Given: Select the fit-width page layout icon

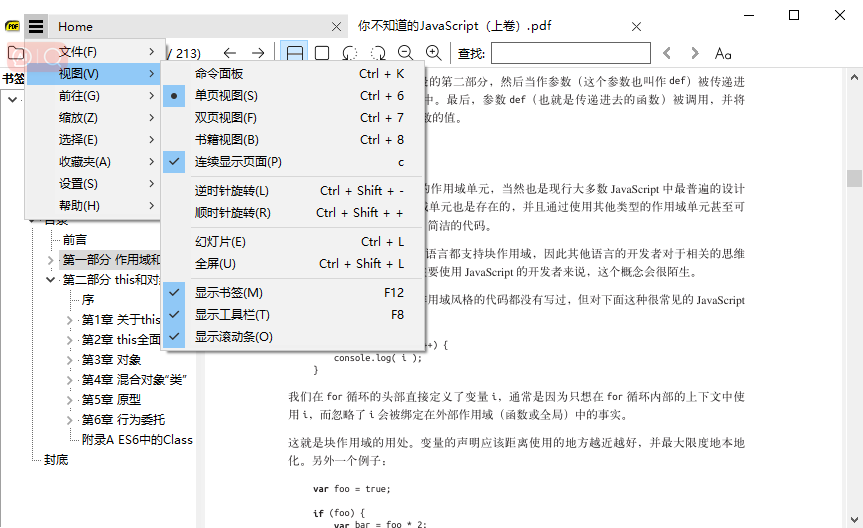Looking at the screenshot, I should (294, 53).
